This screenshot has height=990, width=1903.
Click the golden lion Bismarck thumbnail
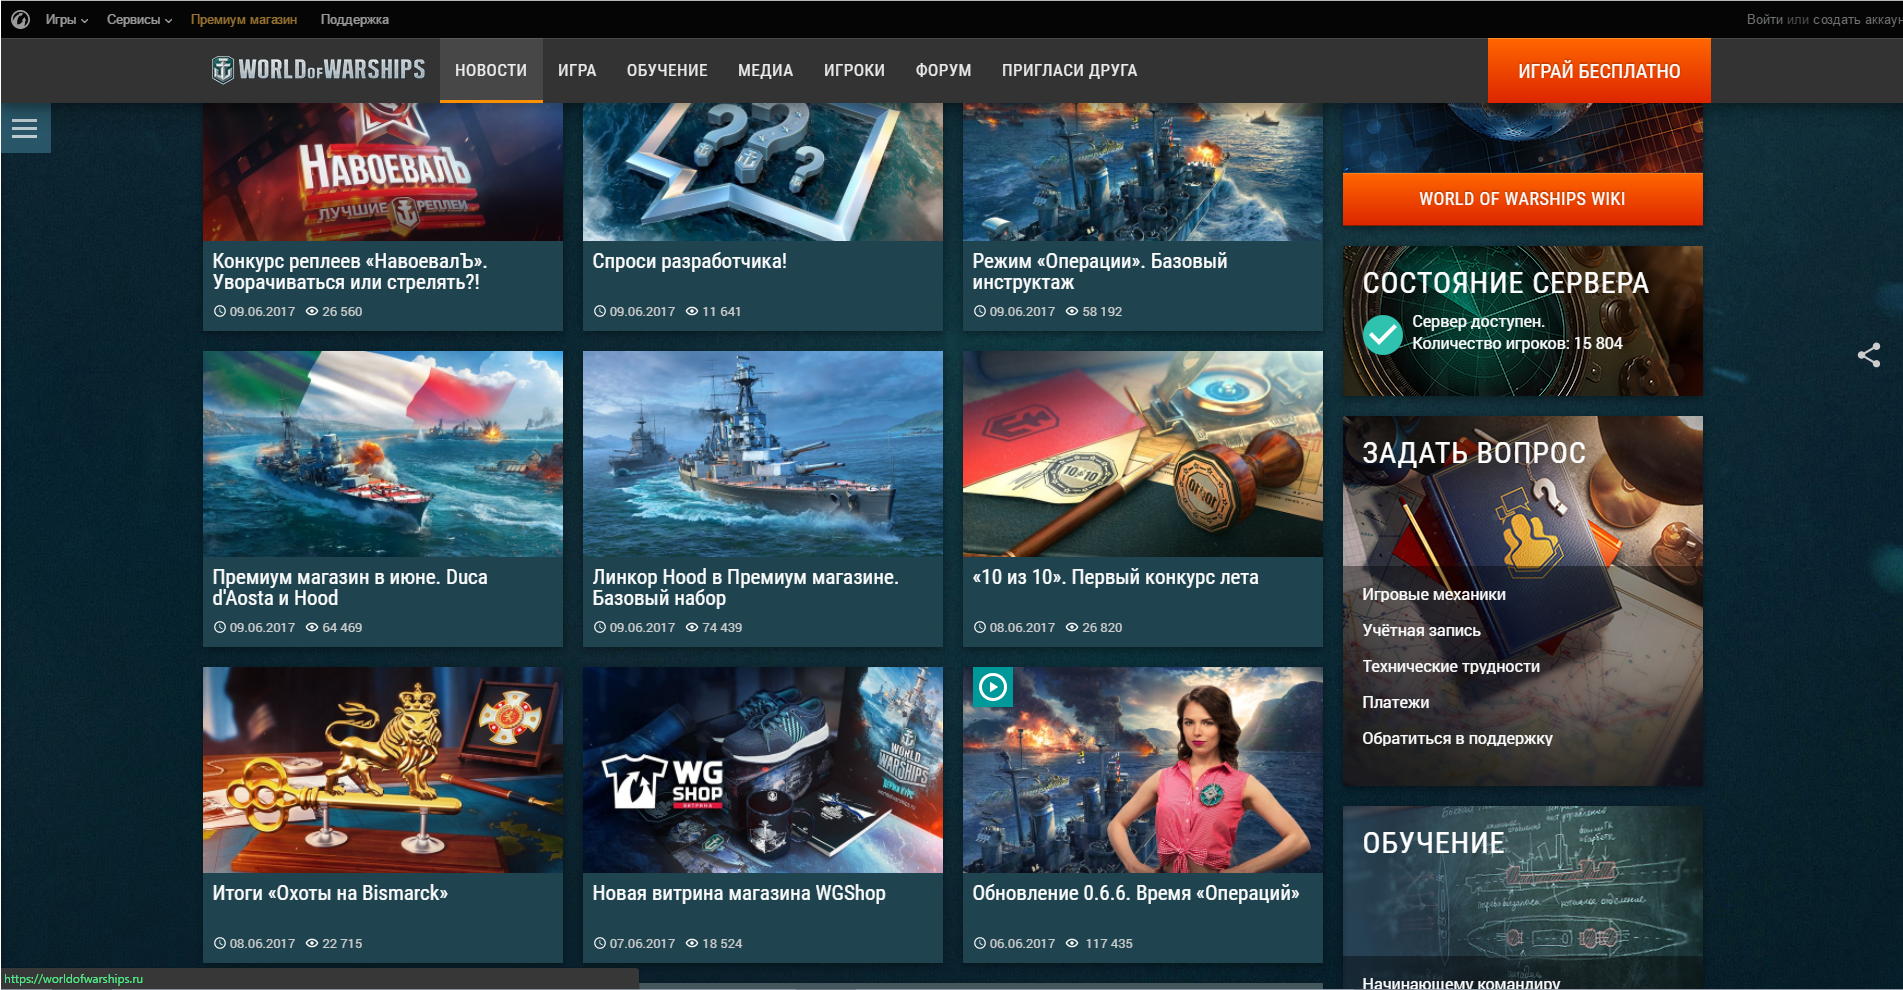click(383, 770)
